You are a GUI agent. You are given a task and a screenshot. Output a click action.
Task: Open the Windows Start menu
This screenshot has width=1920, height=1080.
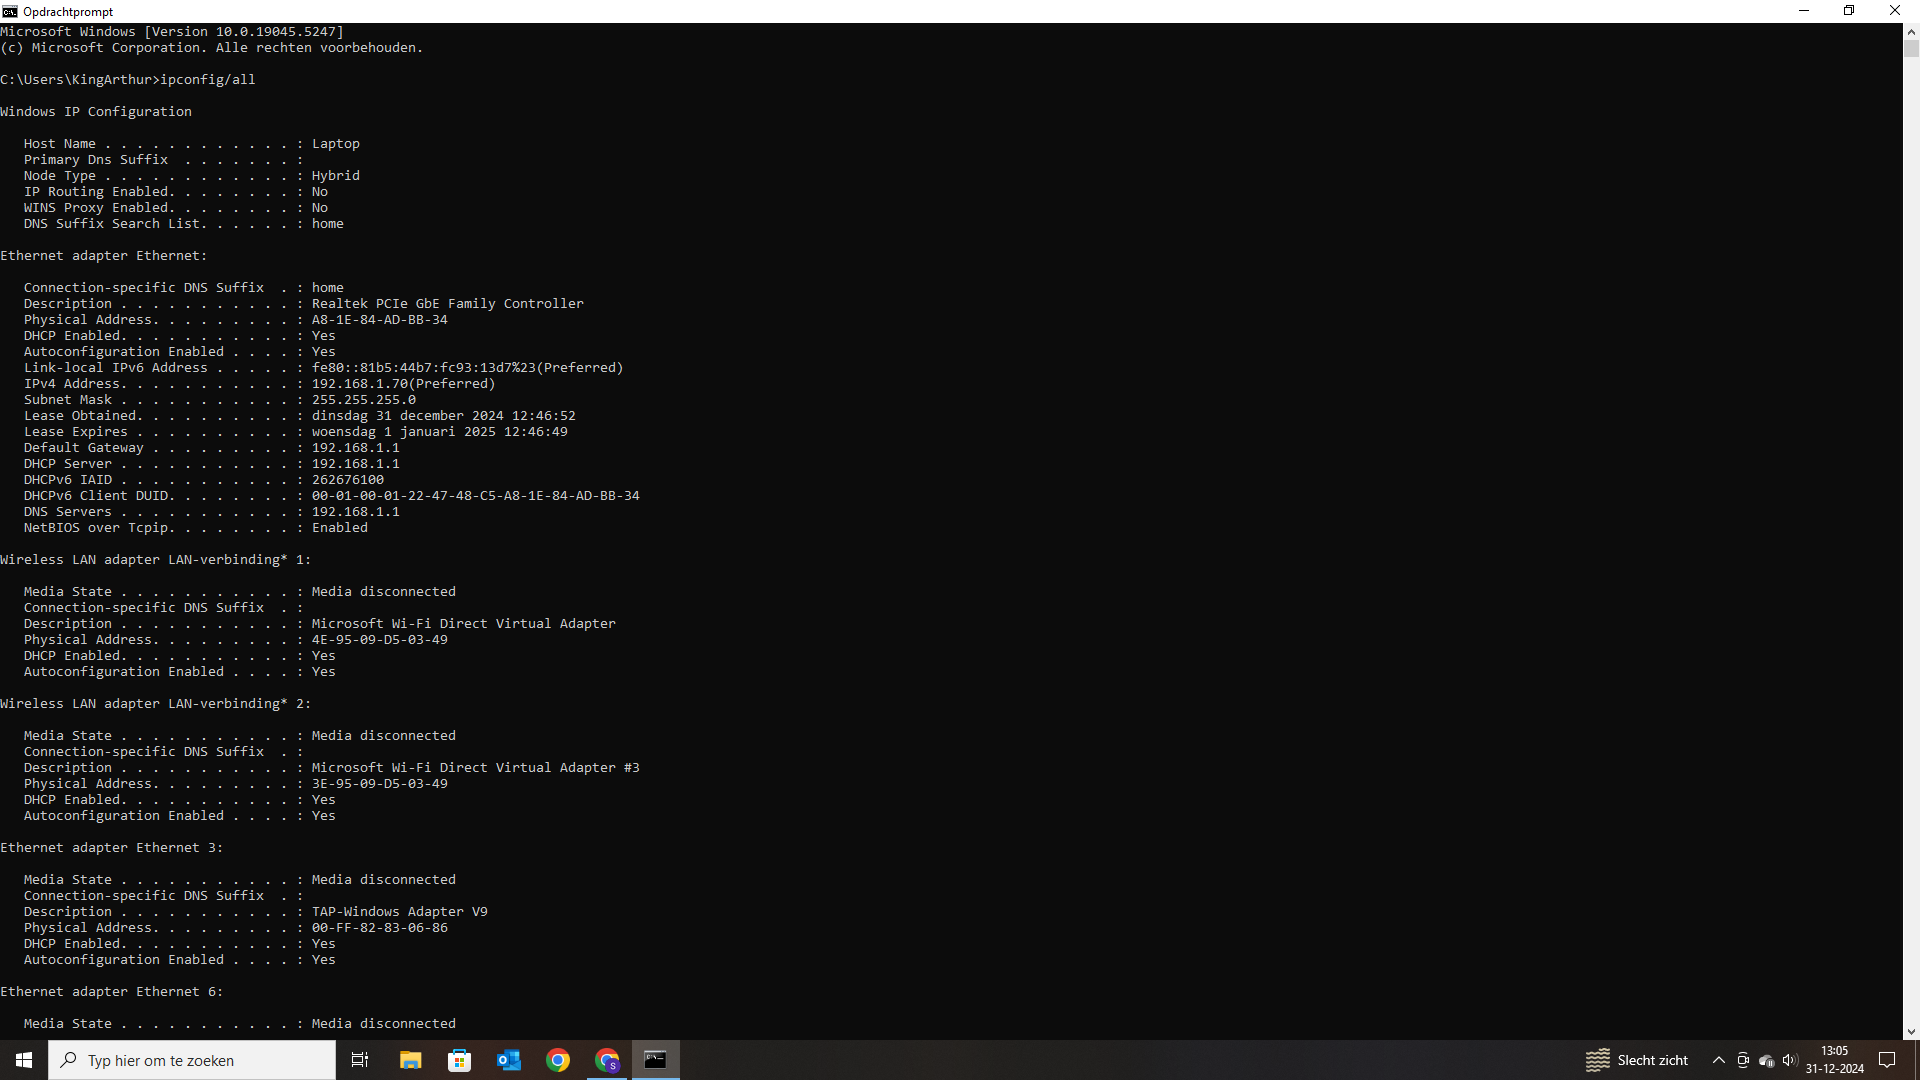pyautogui.click(x=24, y=1060)
